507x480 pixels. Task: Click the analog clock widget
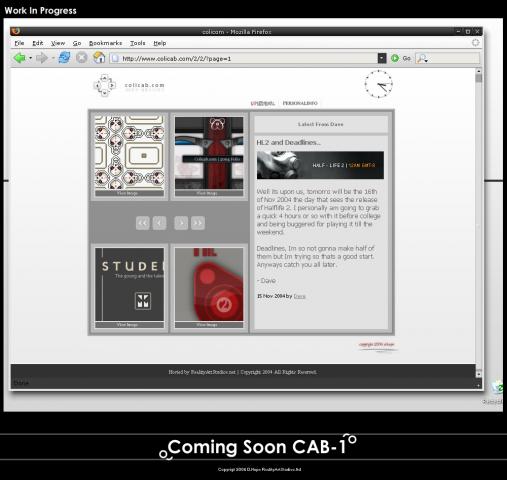click(x=378, y=84)
